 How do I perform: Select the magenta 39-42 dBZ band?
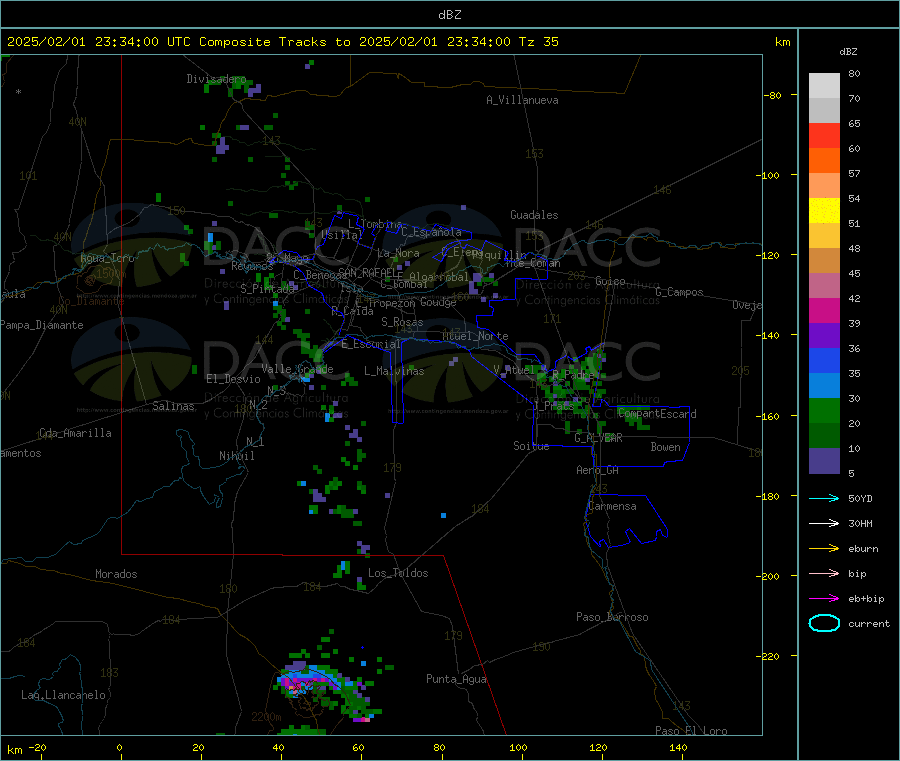[x=824, y=310]
